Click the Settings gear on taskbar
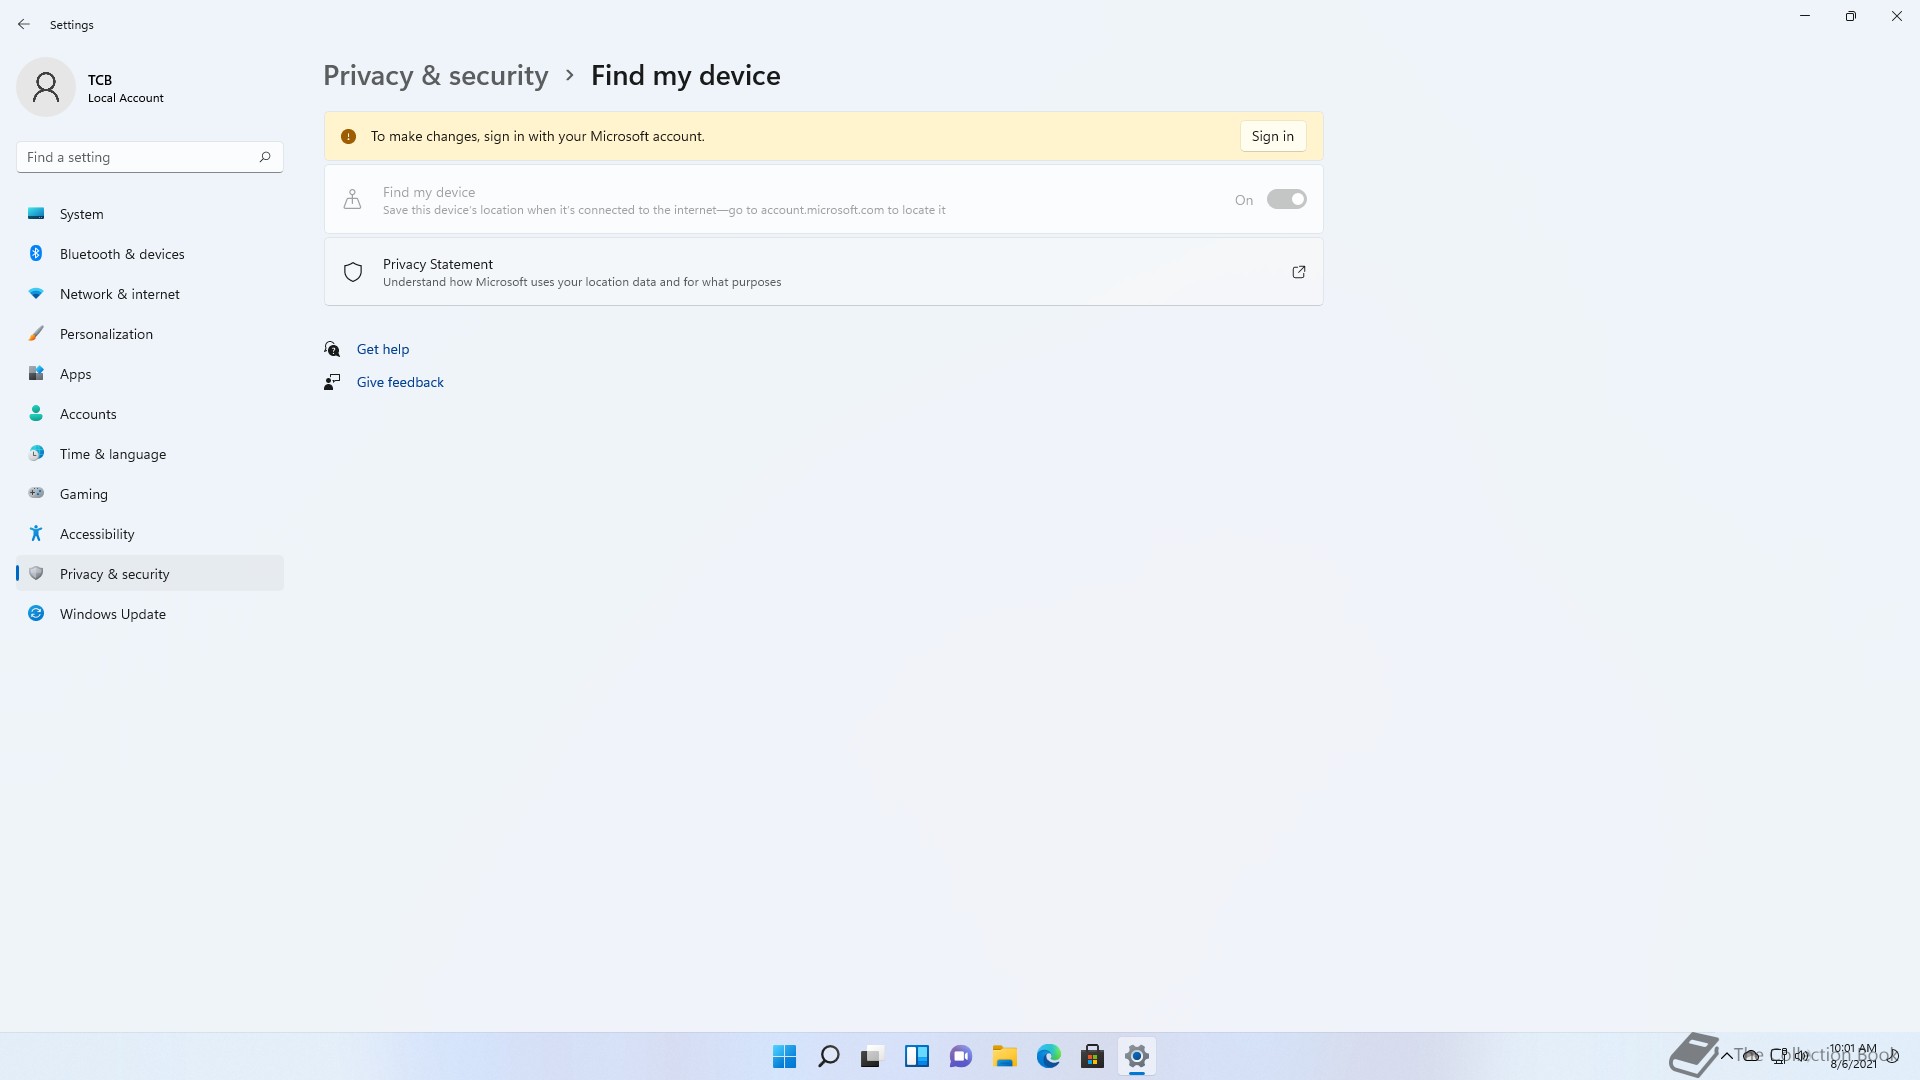The image size is (1920, 1080). [1136, 1056]
